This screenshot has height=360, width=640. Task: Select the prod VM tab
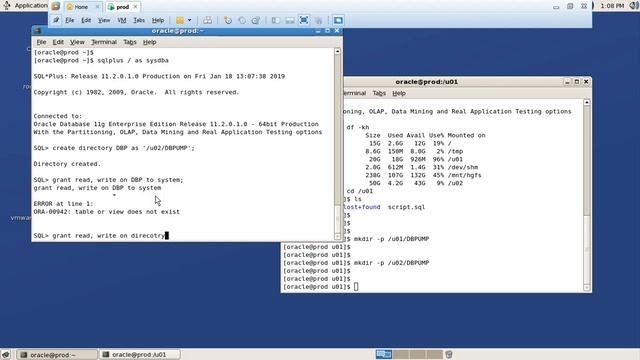122,7
